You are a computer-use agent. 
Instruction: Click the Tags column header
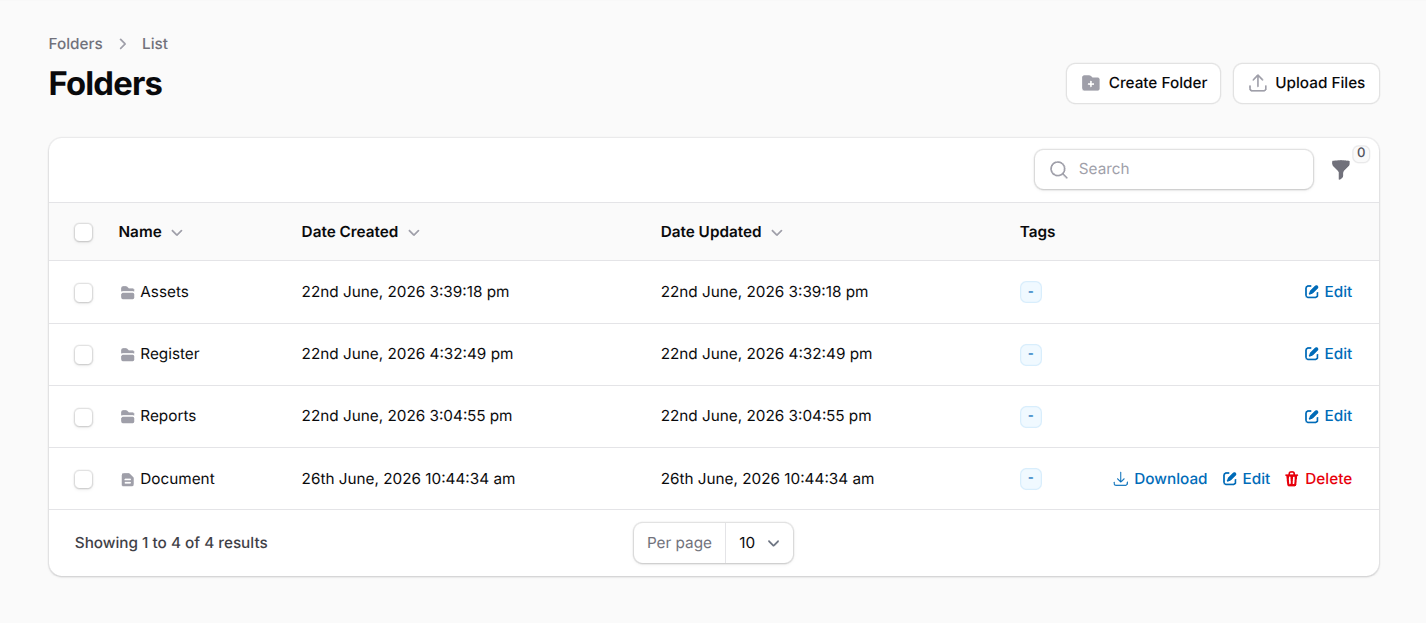pos(1038,232)
